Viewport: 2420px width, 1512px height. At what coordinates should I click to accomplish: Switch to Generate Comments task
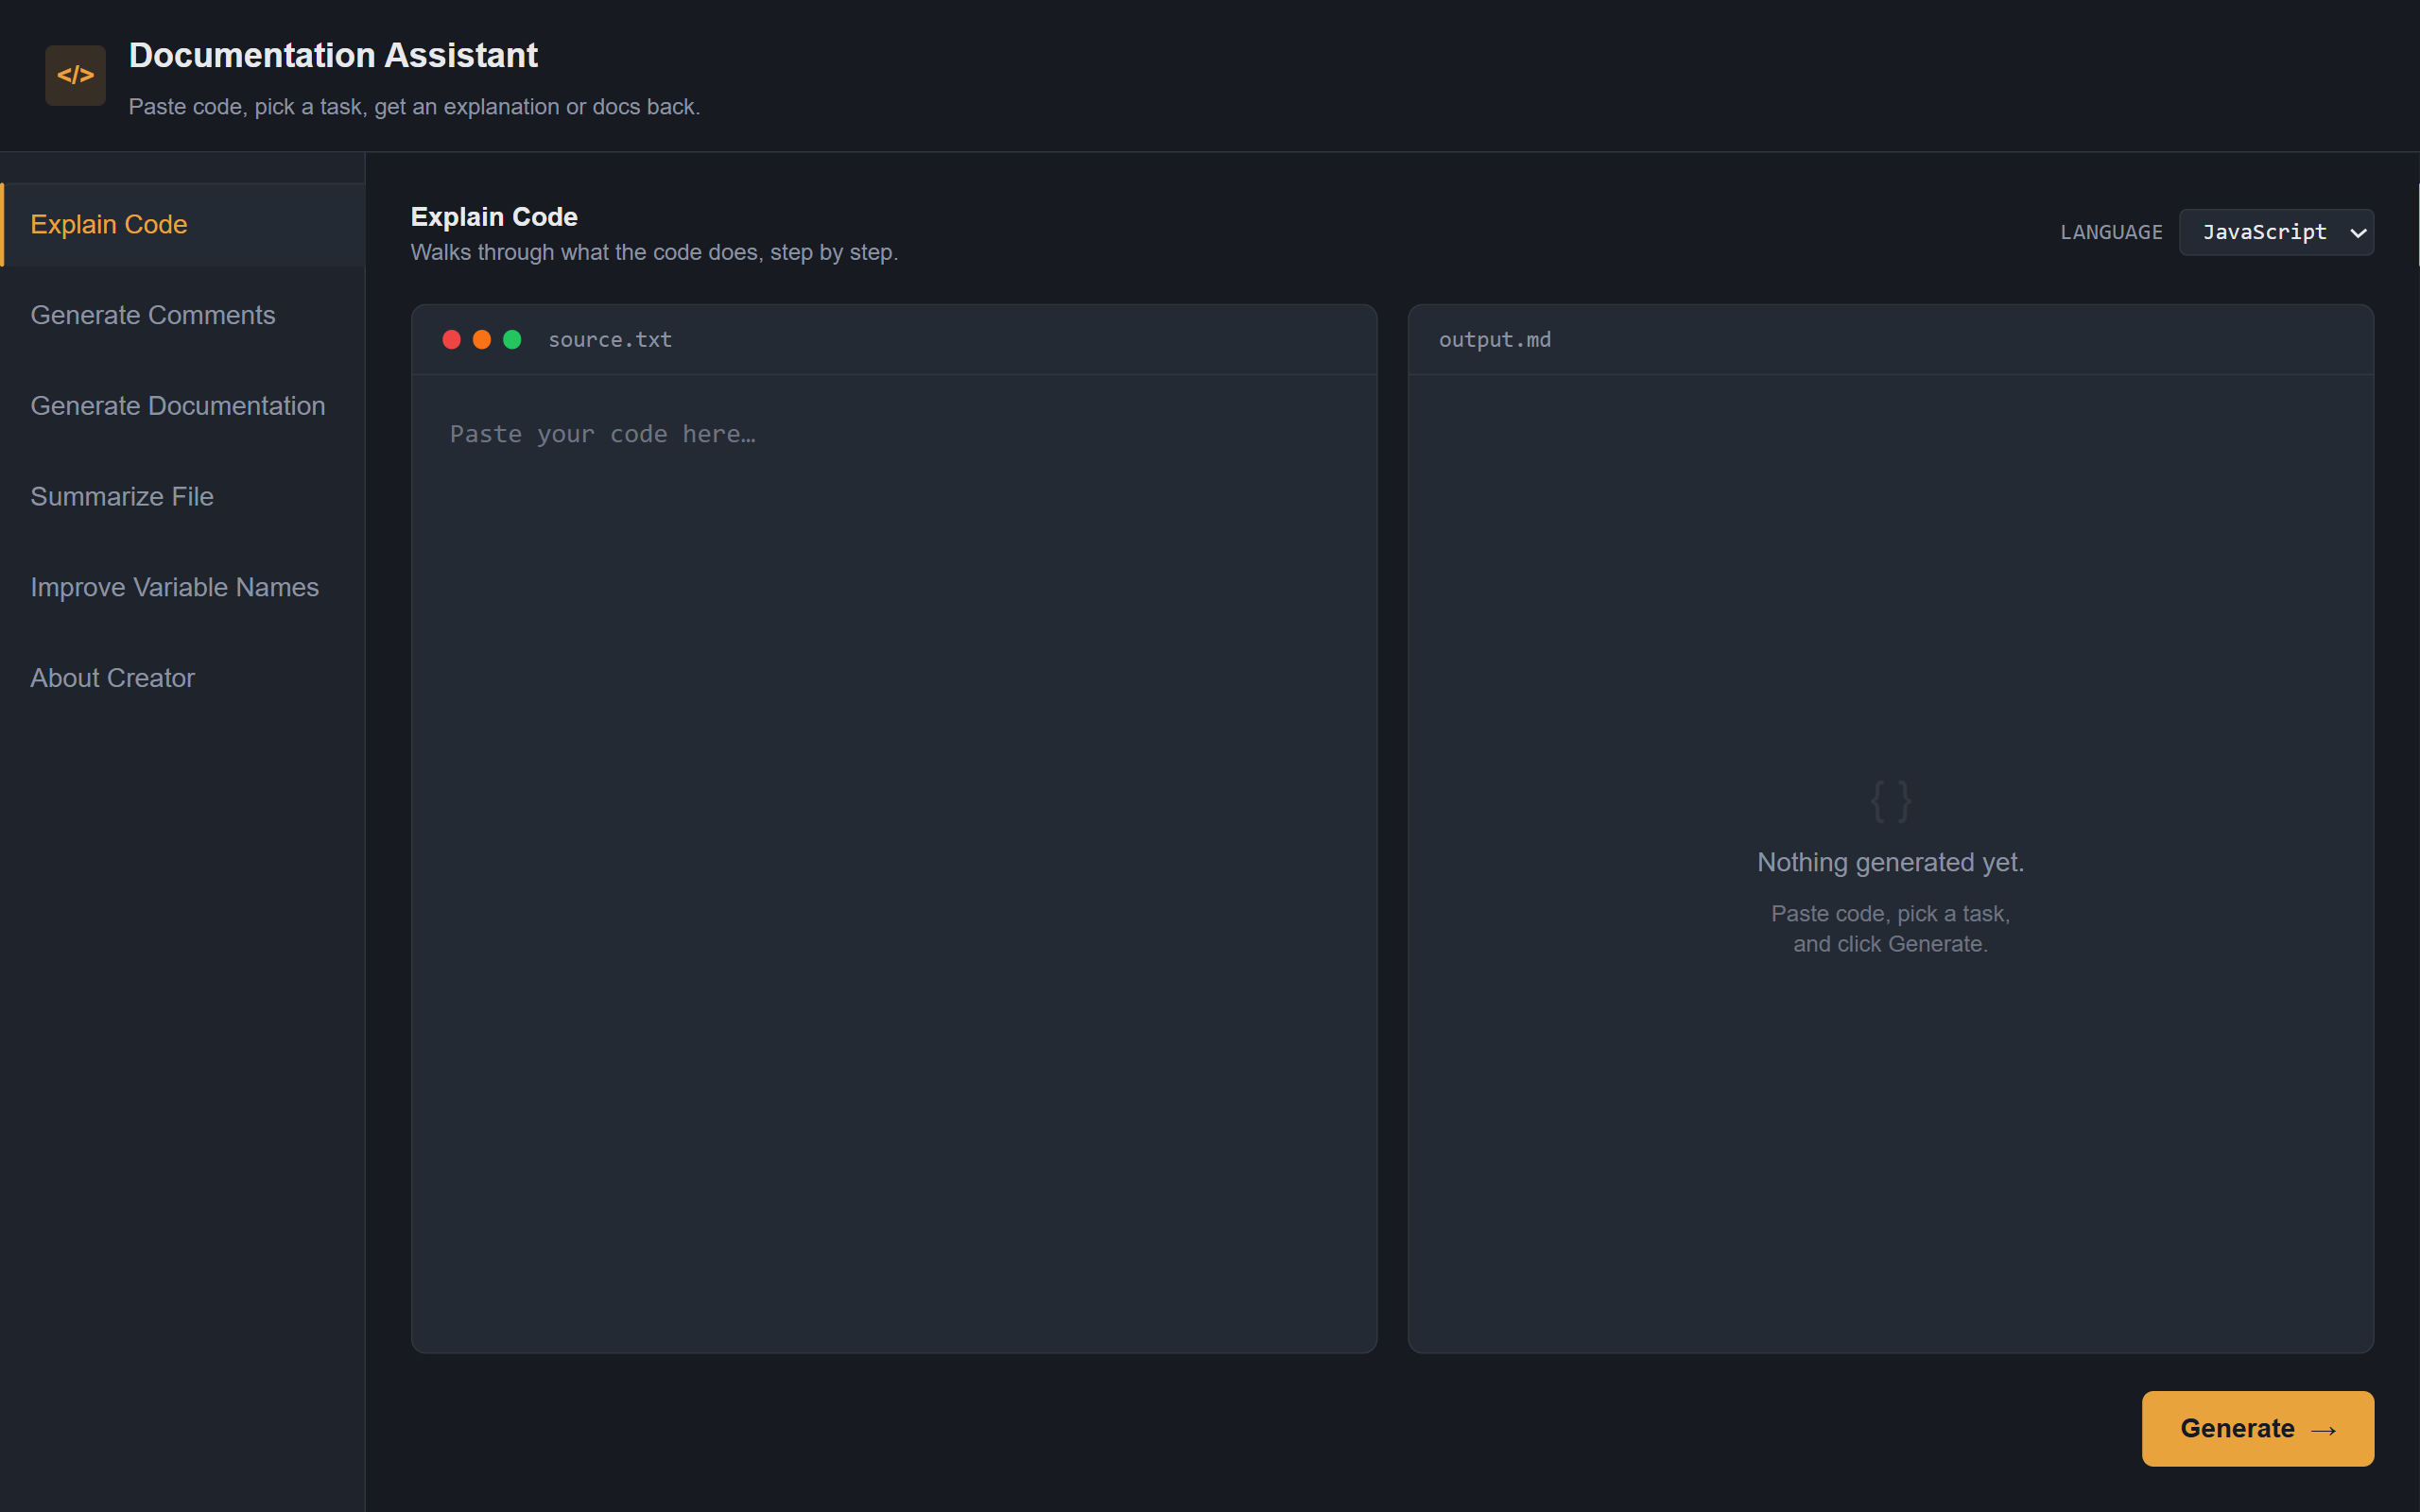click(x=182, y=315)
